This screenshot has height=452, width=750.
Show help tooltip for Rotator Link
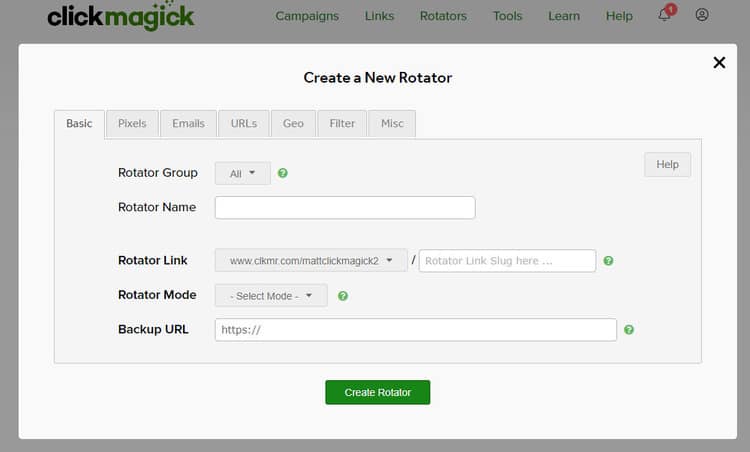(608, 261)
